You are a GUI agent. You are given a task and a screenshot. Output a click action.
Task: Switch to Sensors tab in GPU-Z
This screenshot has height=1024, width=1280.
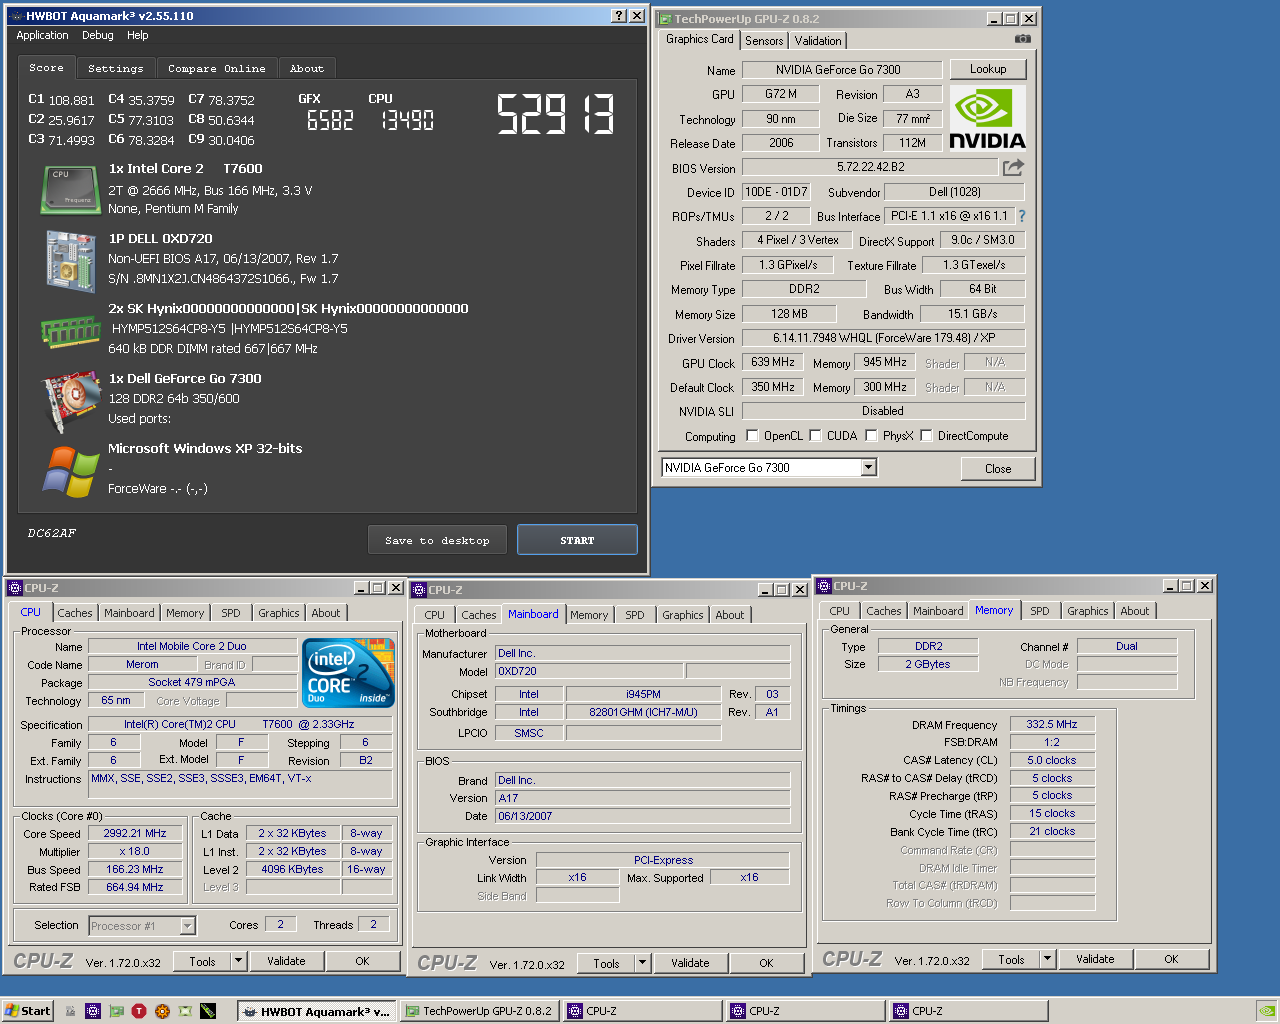[764, 41]
